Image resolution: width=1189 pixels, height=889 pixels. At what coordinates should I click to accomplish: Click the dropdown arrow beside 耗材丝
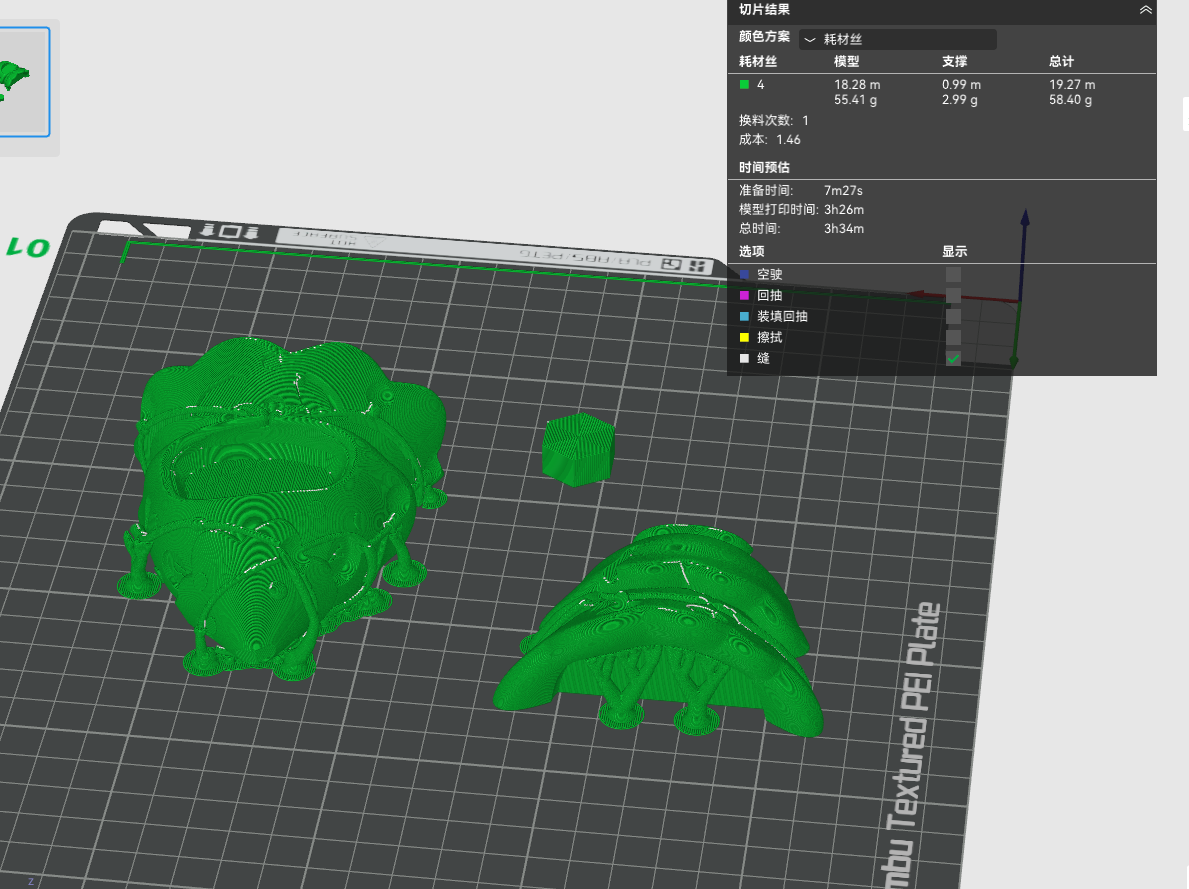[x=810, y=39]
